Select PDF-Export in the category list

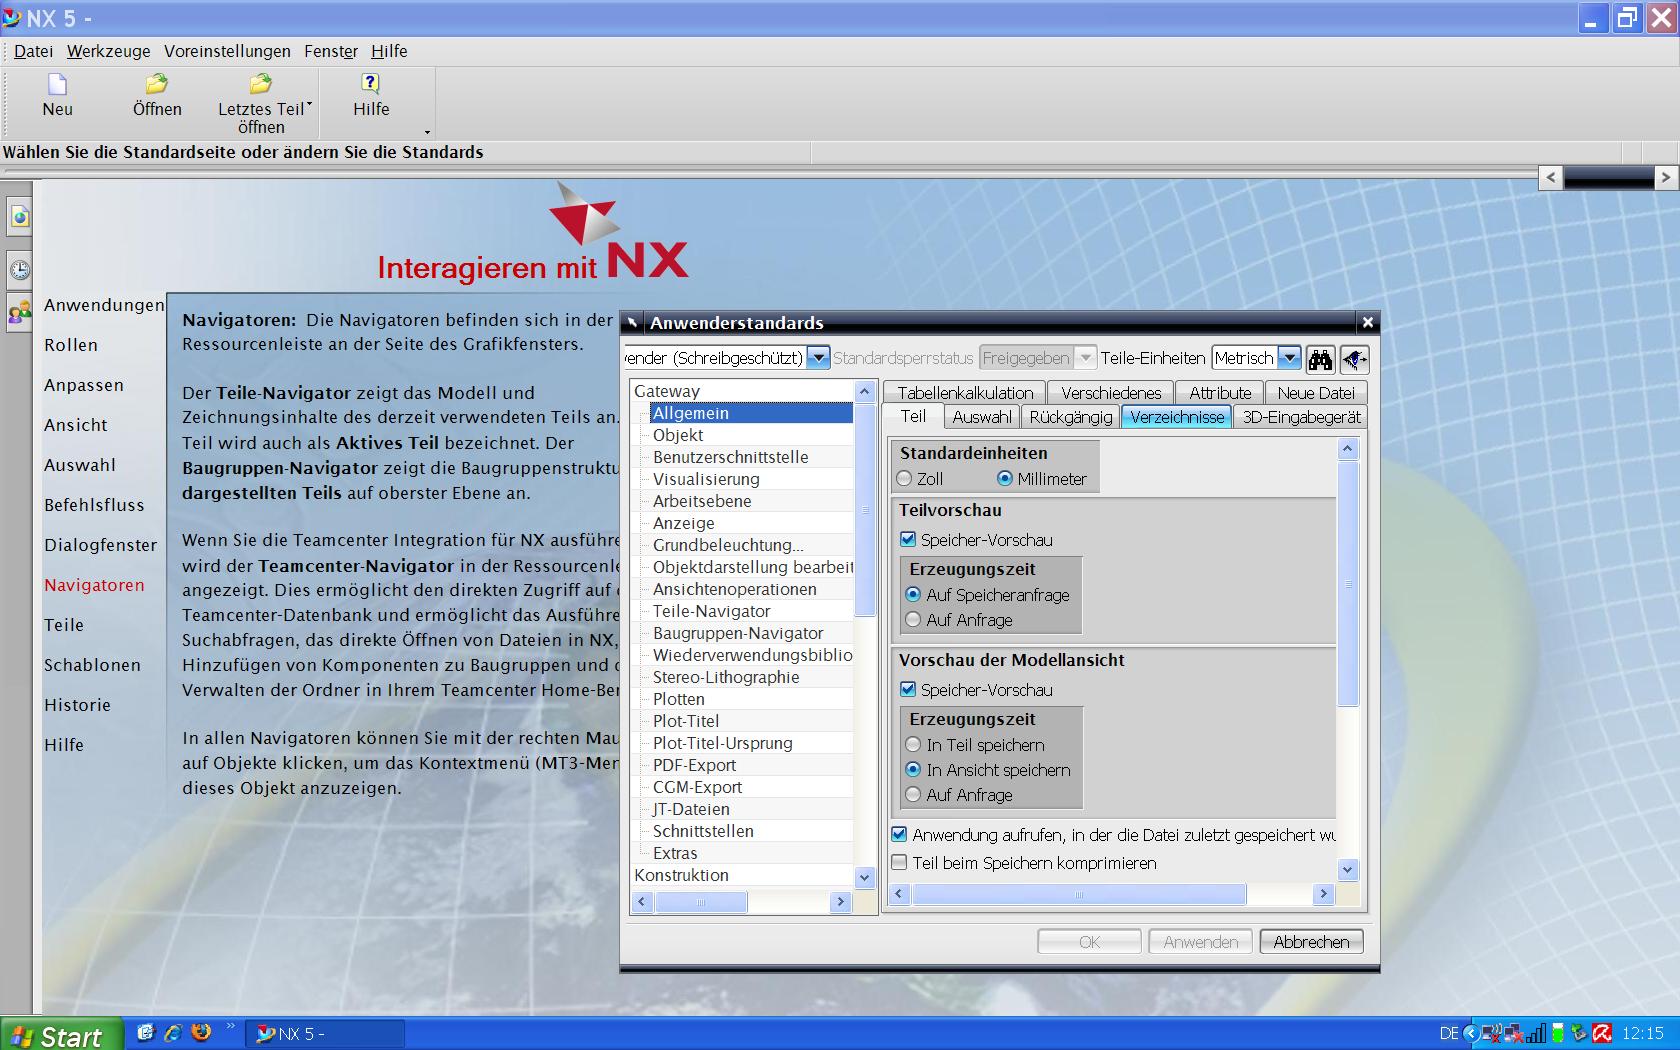(694, 765)
